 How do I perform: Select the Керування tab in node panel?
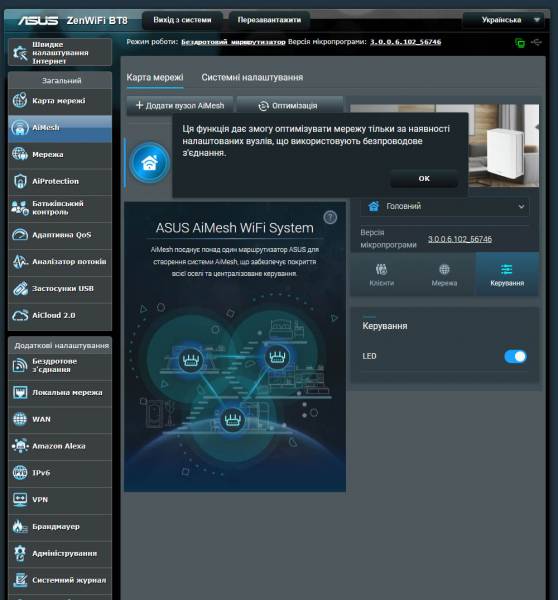pos(507,275)
